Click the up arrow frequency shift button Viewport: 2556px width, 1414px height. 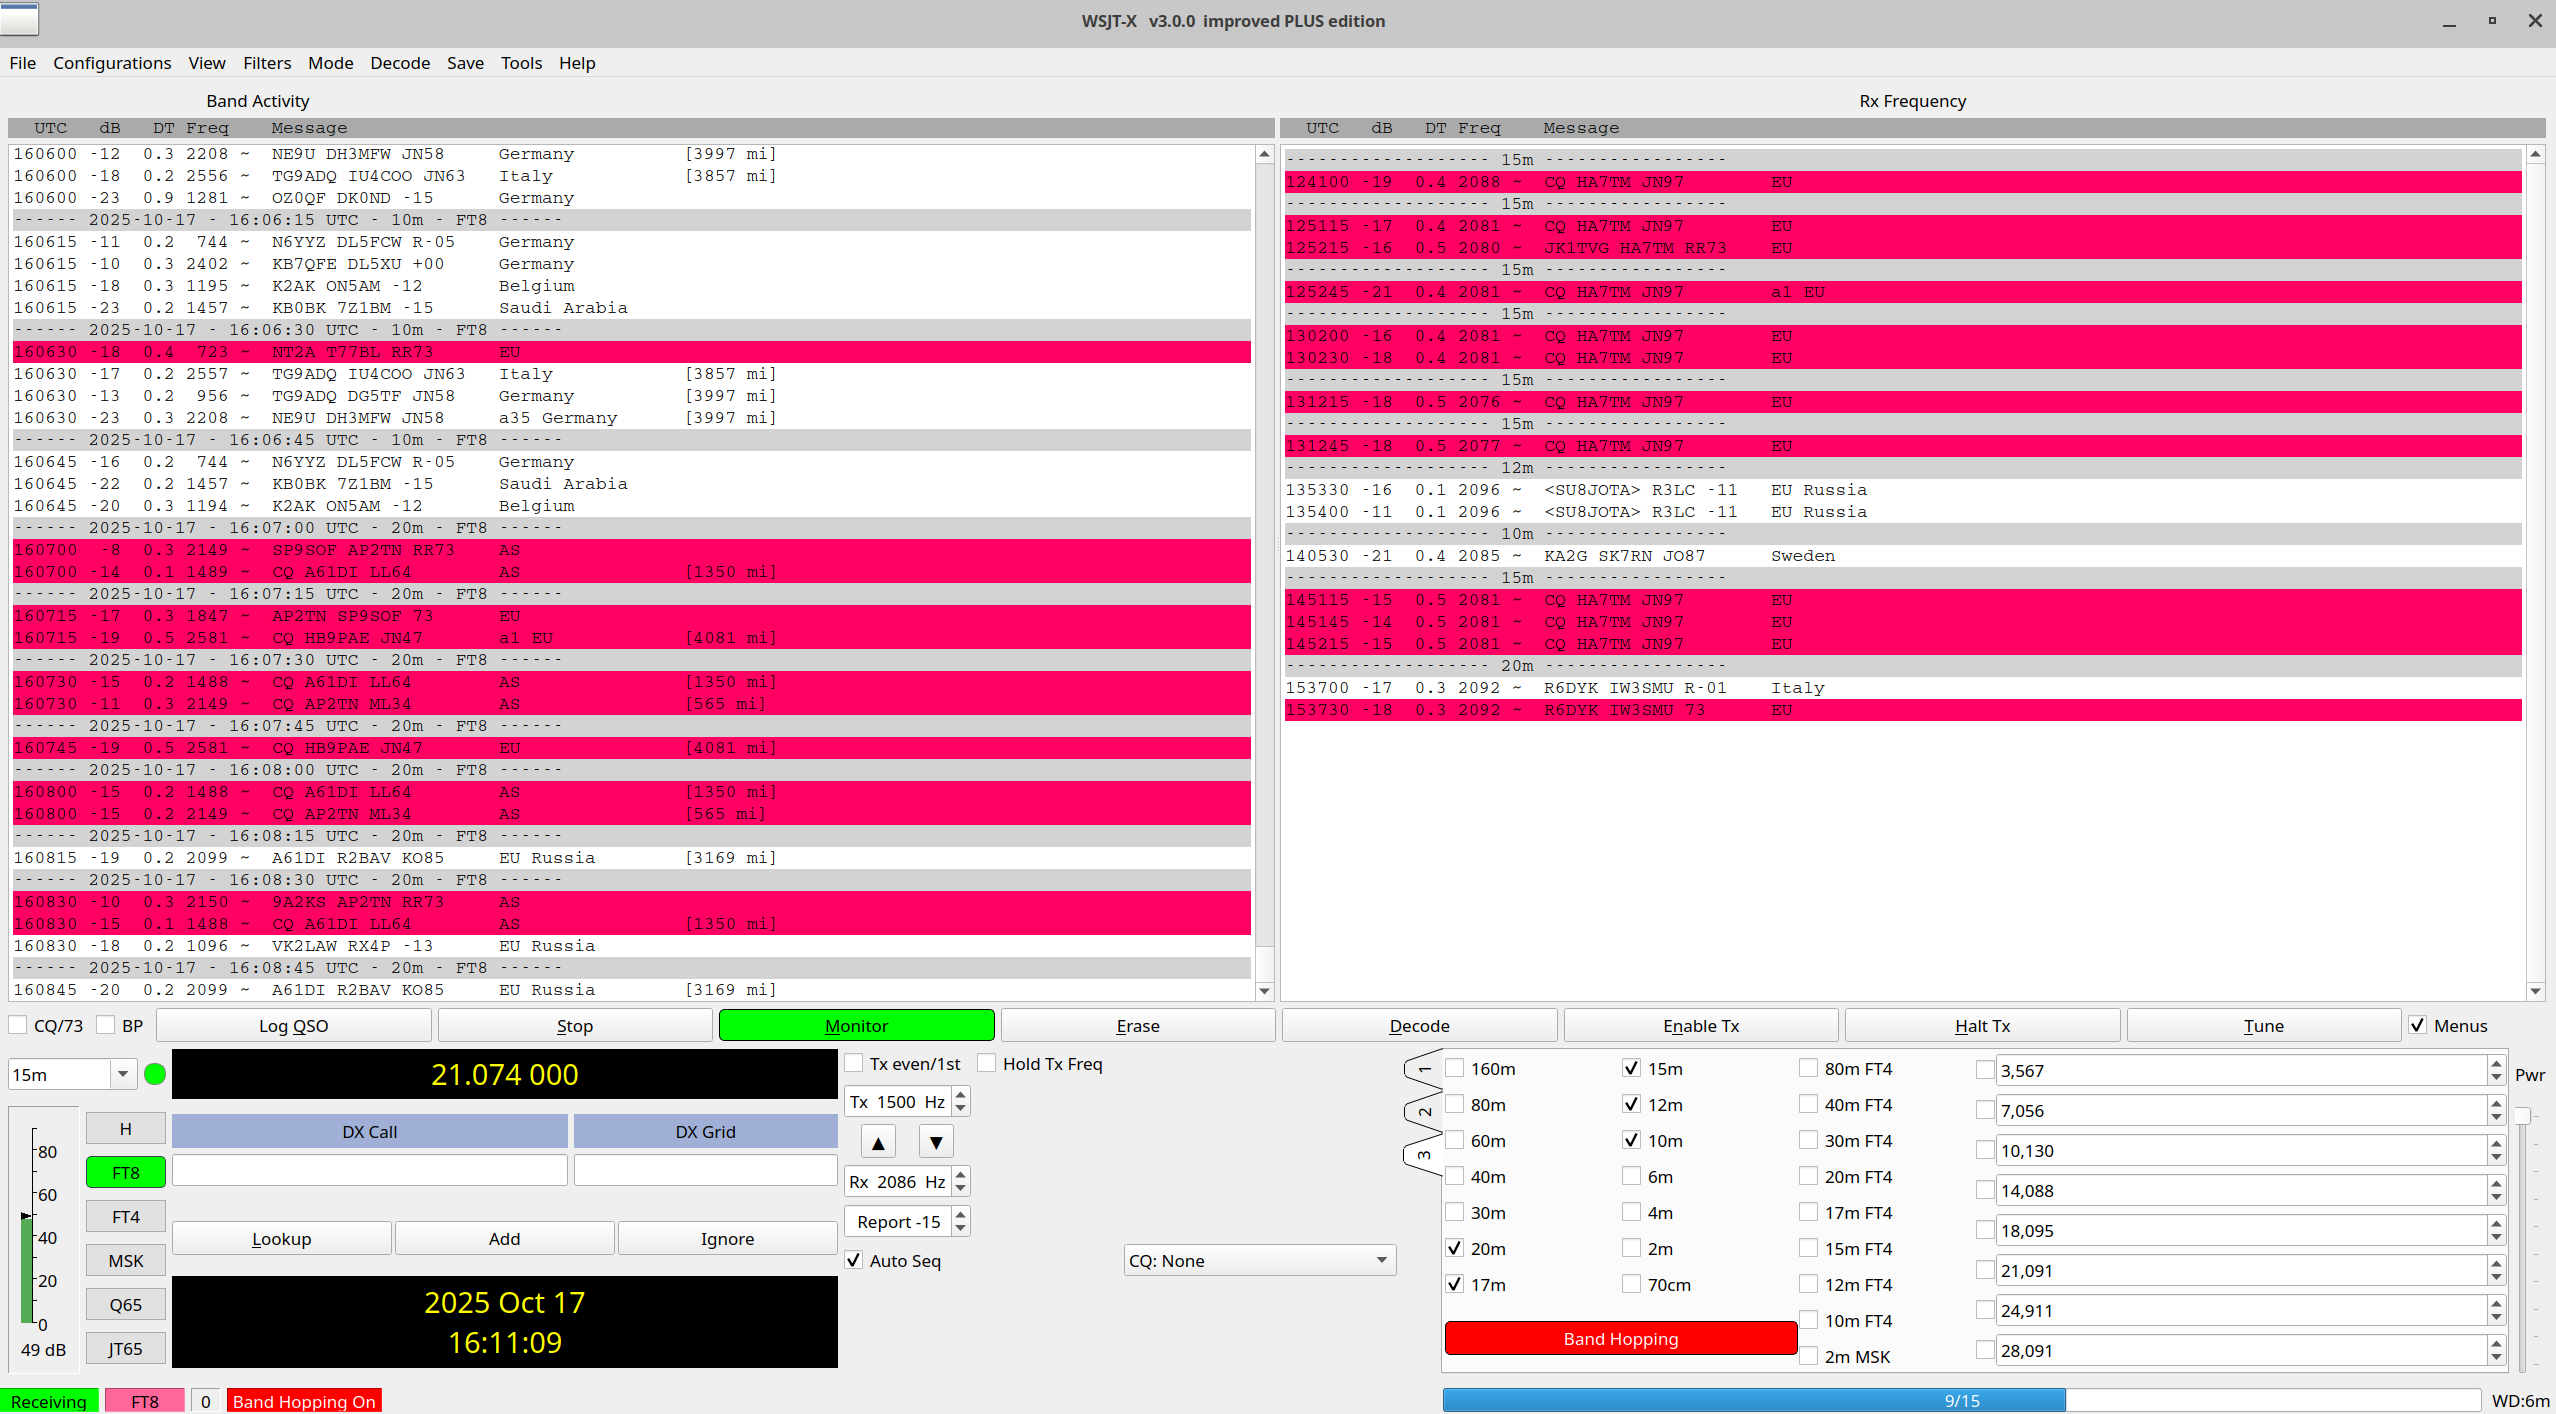pos(878,1142)
